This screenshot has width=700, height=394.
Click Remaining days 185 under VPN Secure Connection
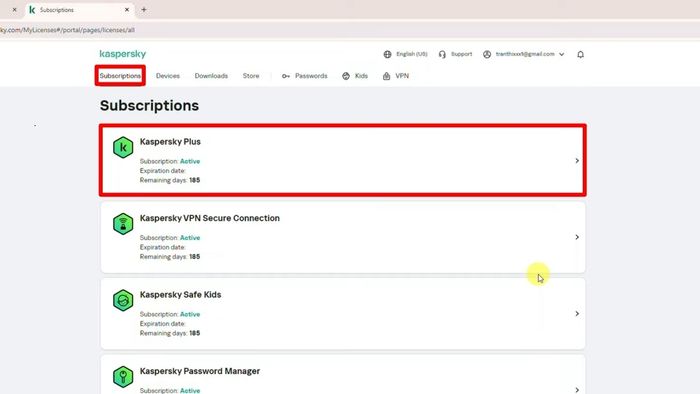(170, 257)
